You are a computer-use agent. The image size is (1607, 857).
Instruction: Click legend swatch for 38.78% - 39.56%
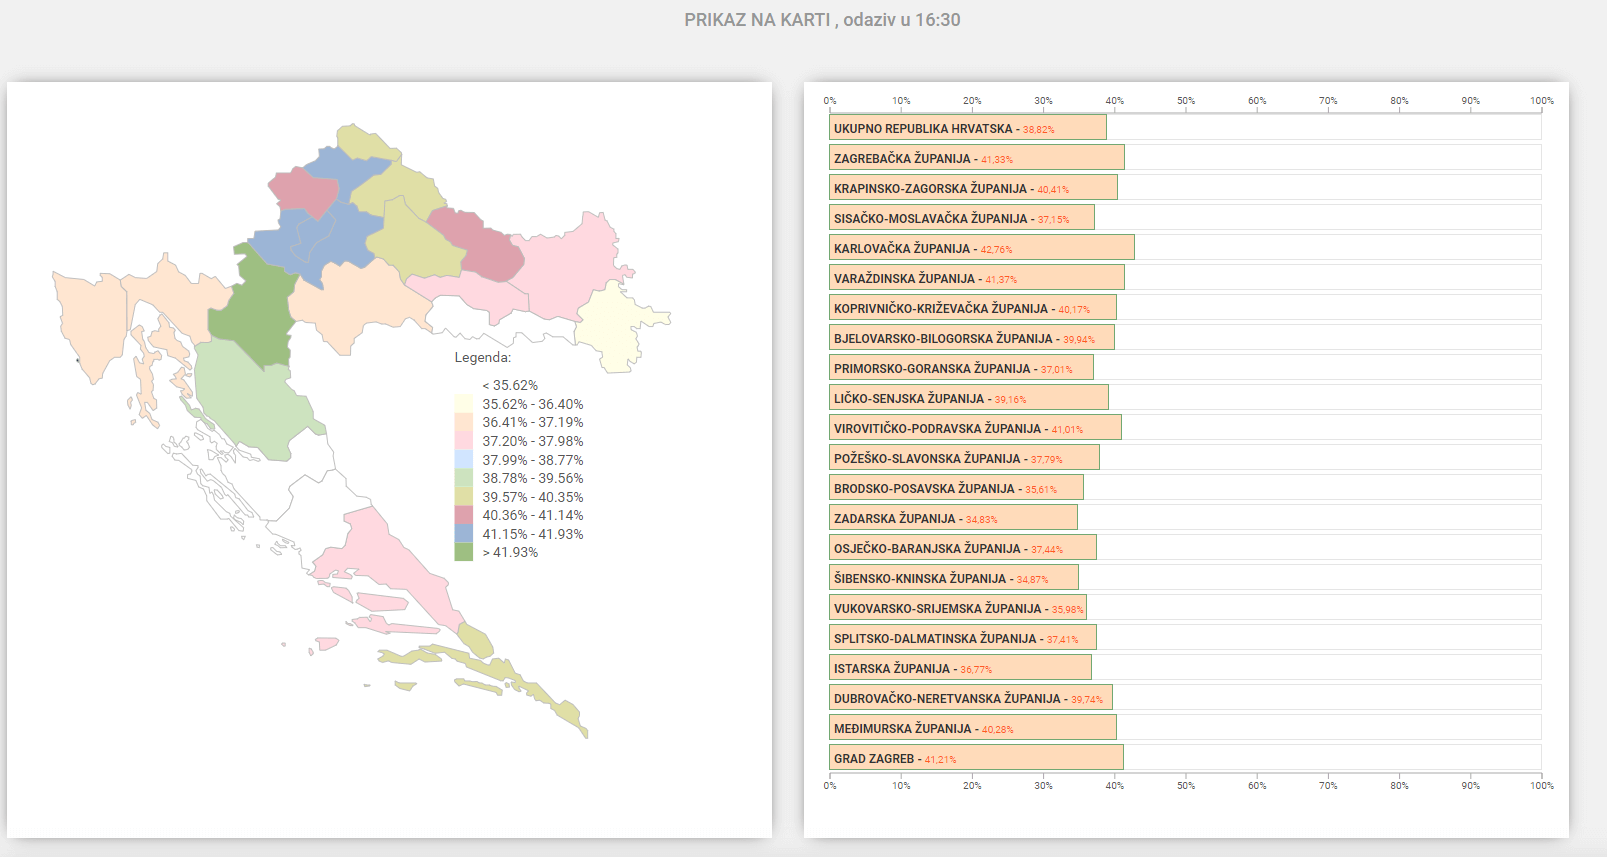pos(464,478)
